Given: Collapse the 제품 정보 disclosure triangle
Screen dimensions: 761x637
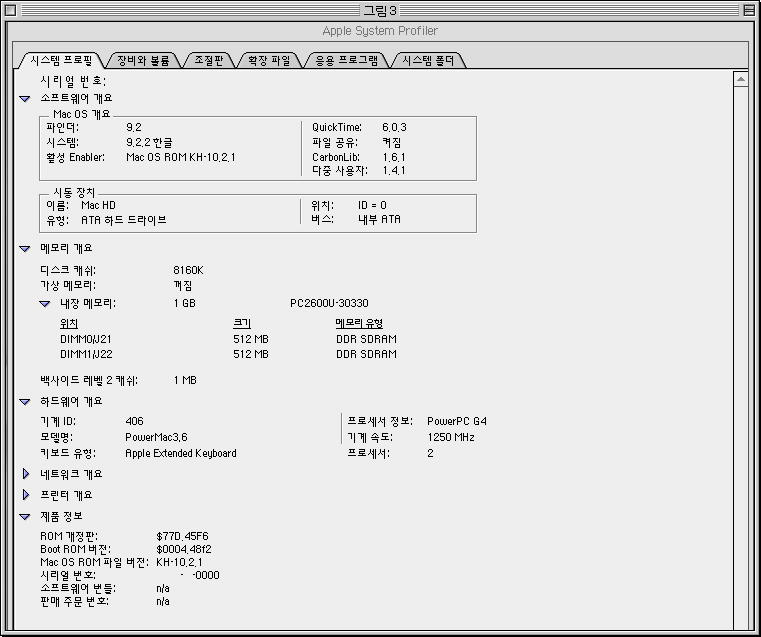Looking at the screenshot, I should tap(25, 516).
